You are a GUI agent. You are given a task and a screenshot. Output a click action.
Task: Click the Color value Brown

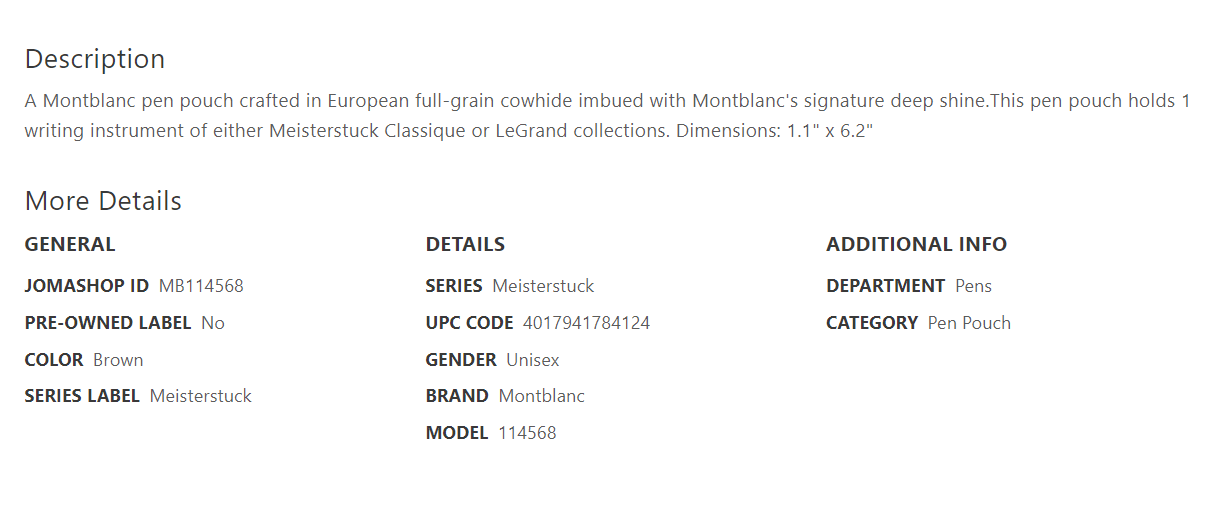tap(118, 360)
